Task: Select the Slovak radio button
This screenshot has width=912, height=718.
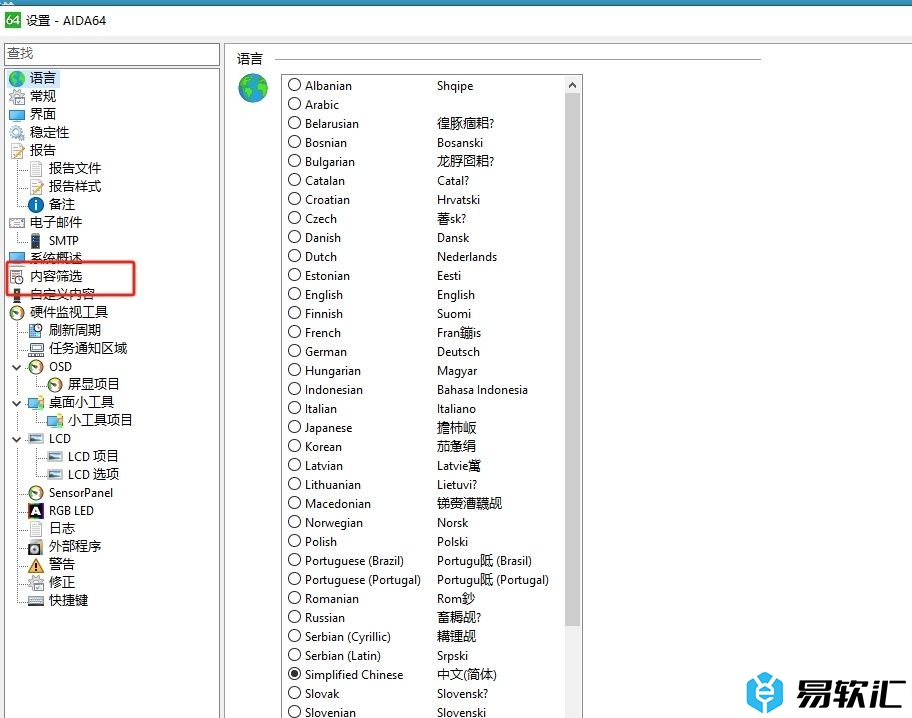Action: [295, 693]
